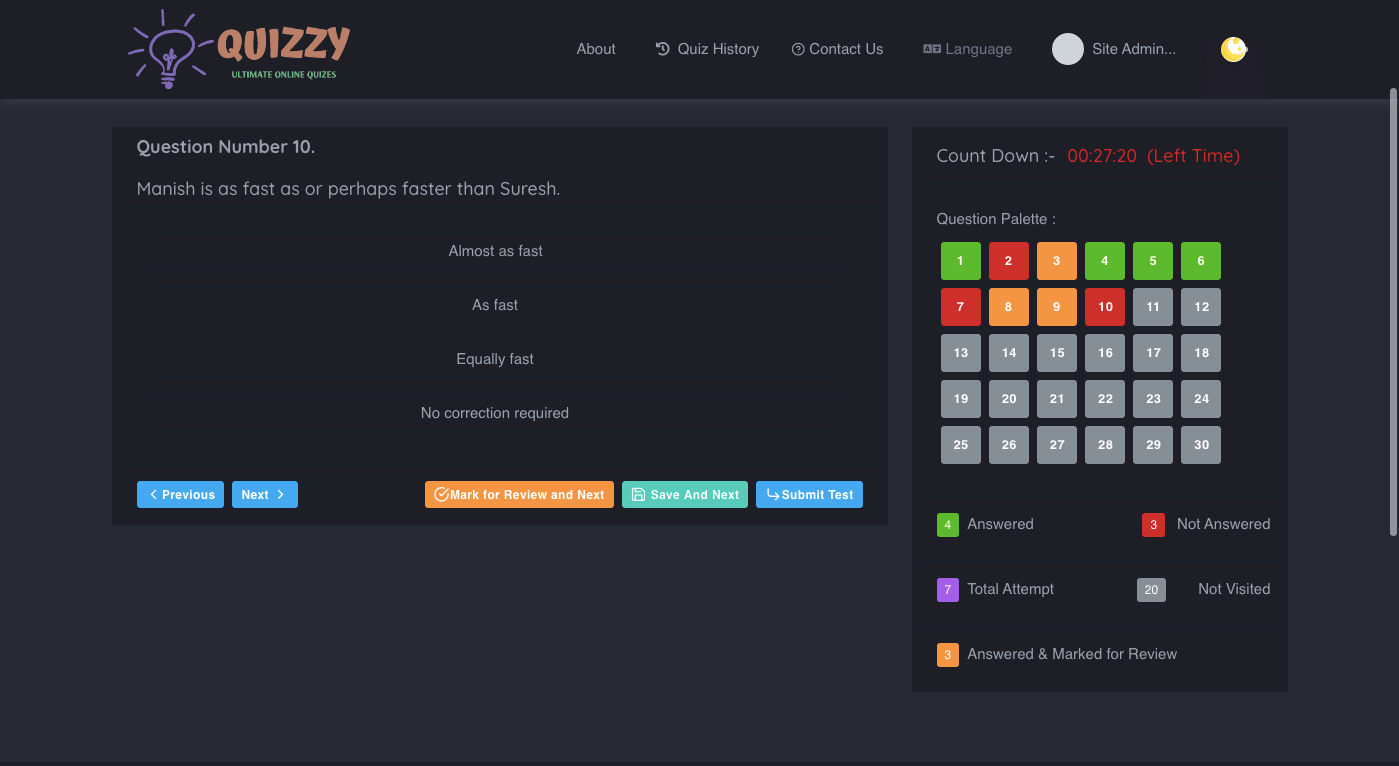Viewport: 1399px width, 766px height.
Task: Click the Quizzy lightbulb logo
Action: tap(240, 49)
